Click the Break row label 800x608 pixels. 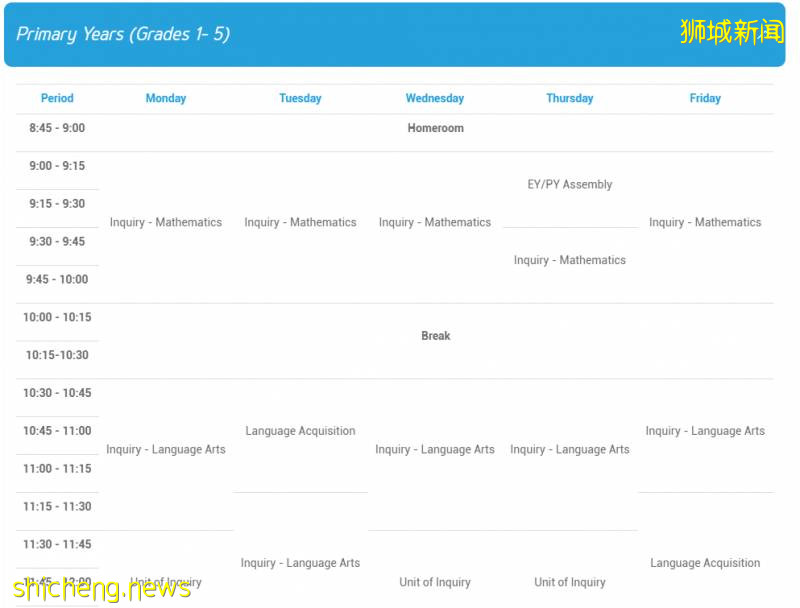click(x=435, y=336)
